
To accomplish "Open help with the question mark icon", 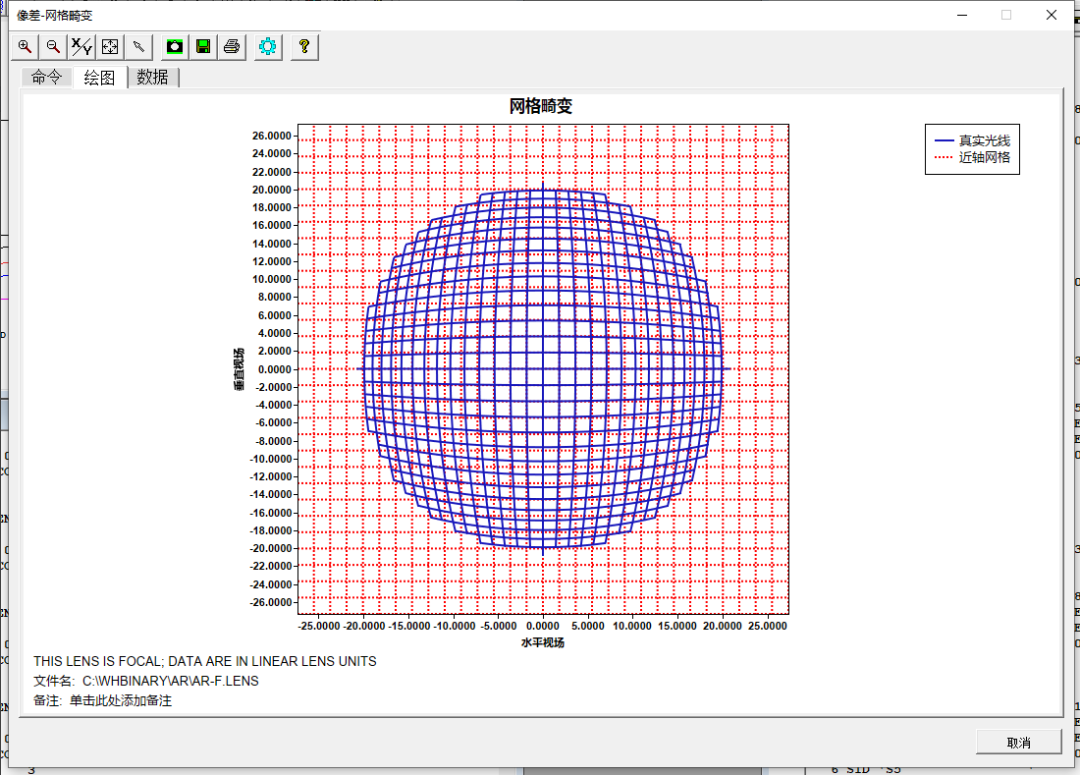I will [304, 47].
